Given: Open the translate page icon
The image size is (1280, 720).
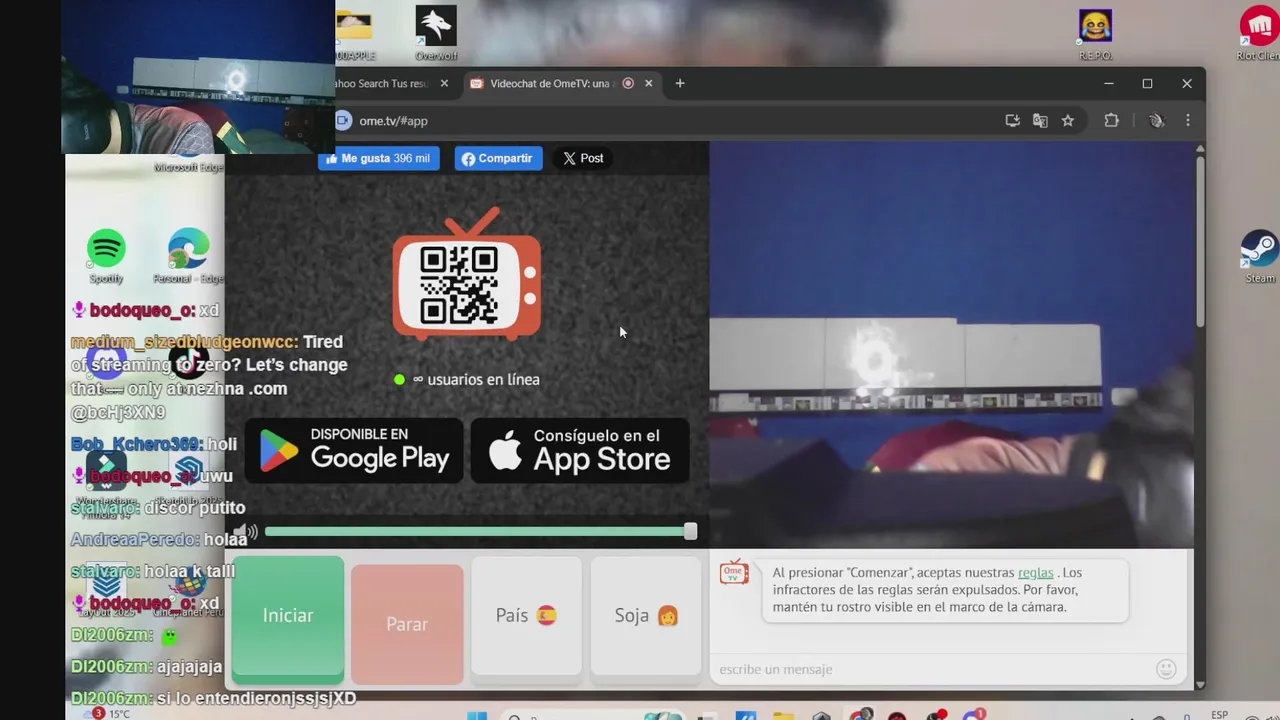Looking at the screenshot, I should [1040, 121].
